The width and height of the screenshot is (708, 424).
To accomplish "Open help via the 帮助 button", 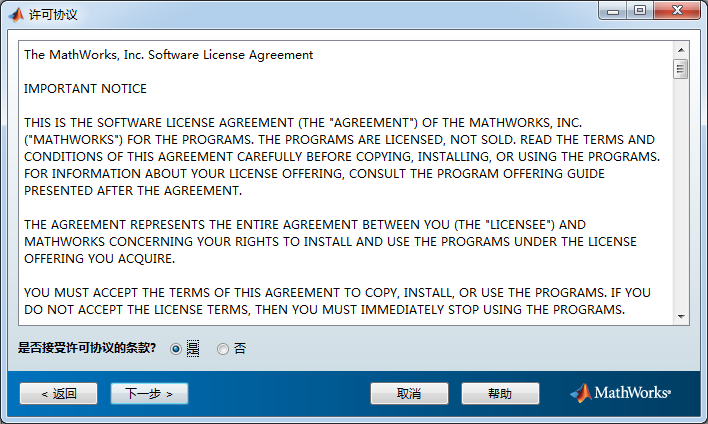I will pos(499,394).
